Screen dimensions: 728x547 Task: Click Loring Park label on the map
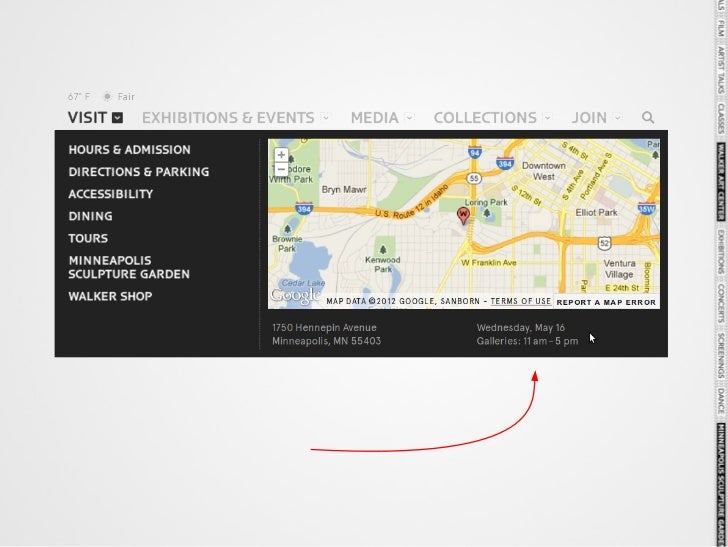coord(486,202)
